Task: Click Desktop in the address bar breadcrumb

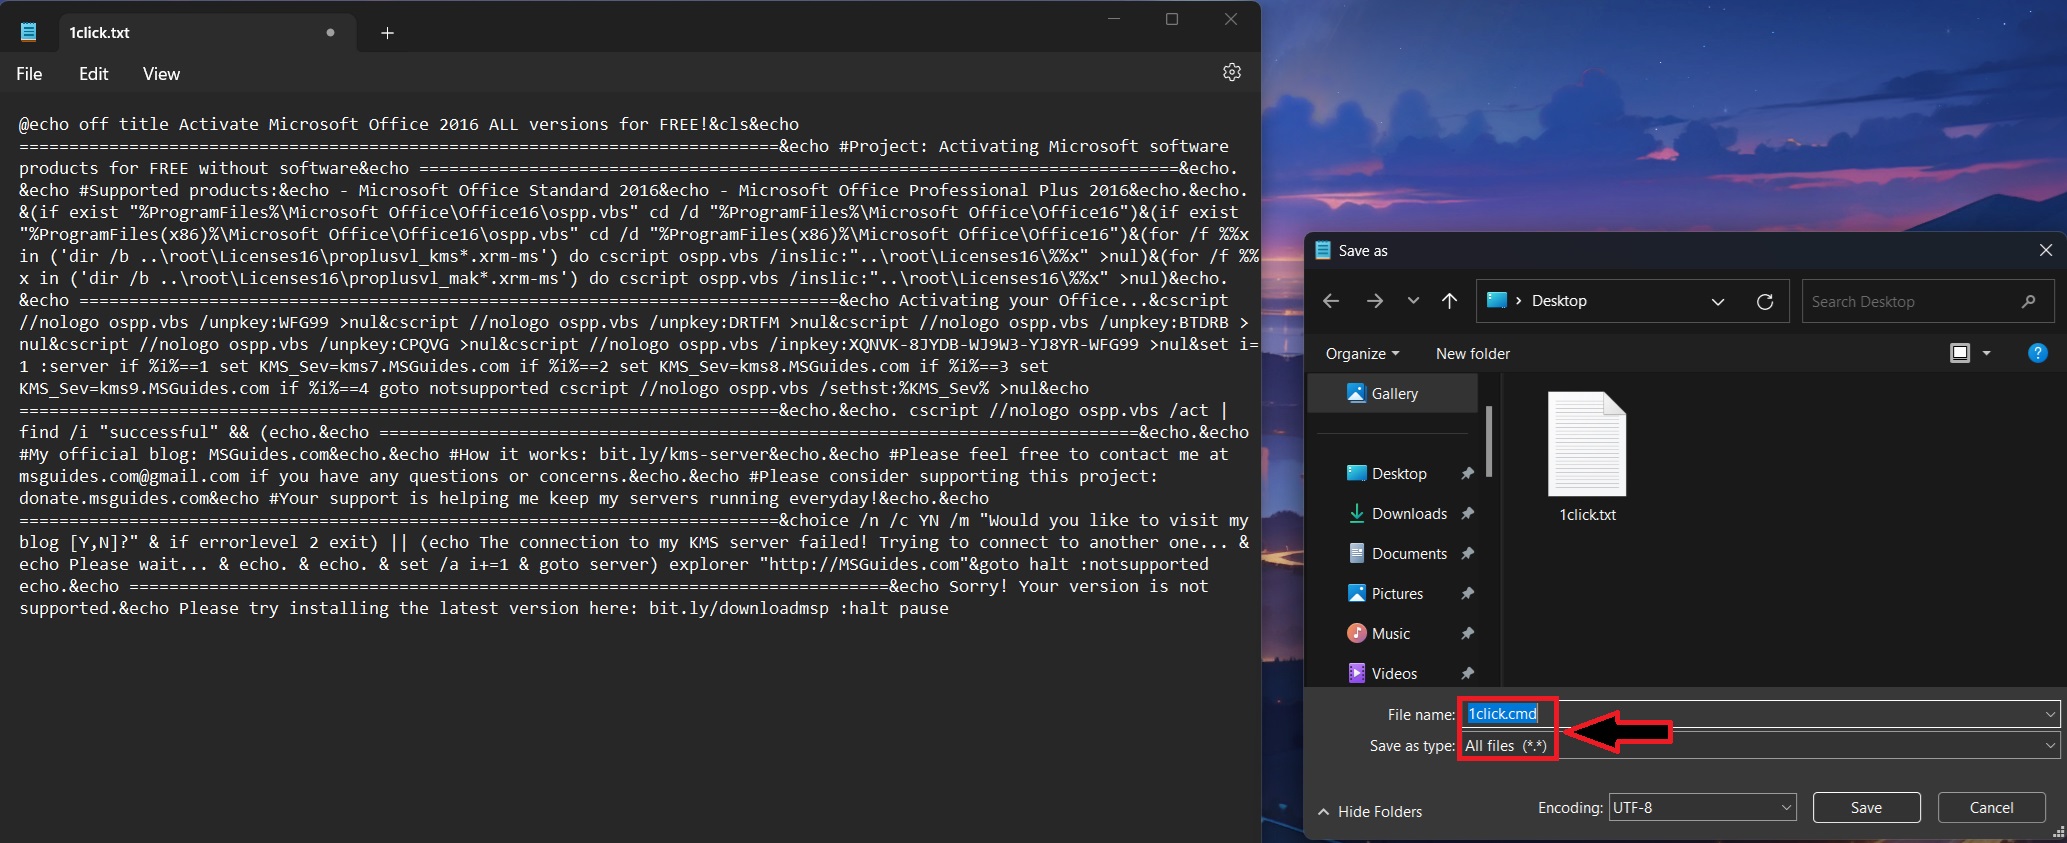Action: tap(1559, 301)
